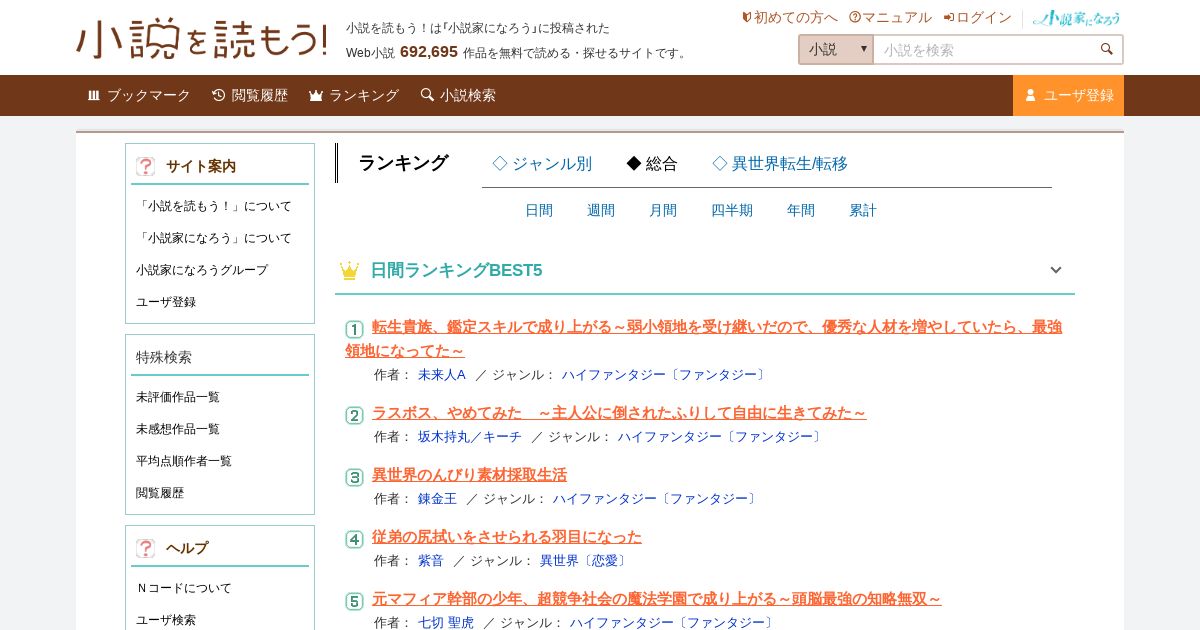Click rank number 1 badge

[354, 329]
